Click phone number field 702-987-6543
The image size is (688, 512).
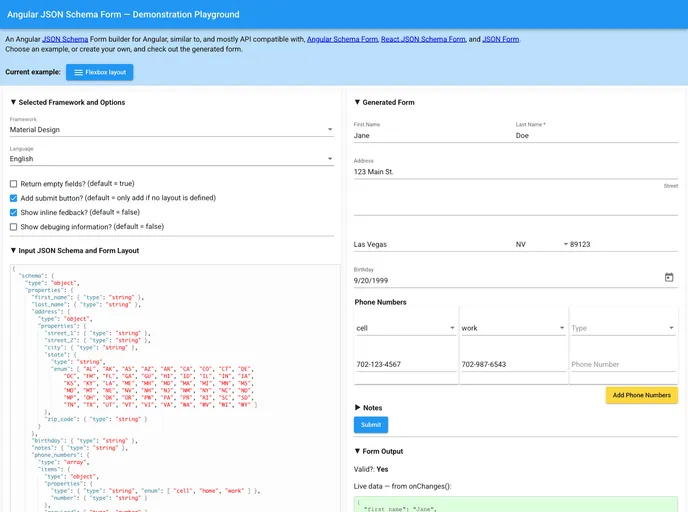pyautogui.click(x=513, y=364)
